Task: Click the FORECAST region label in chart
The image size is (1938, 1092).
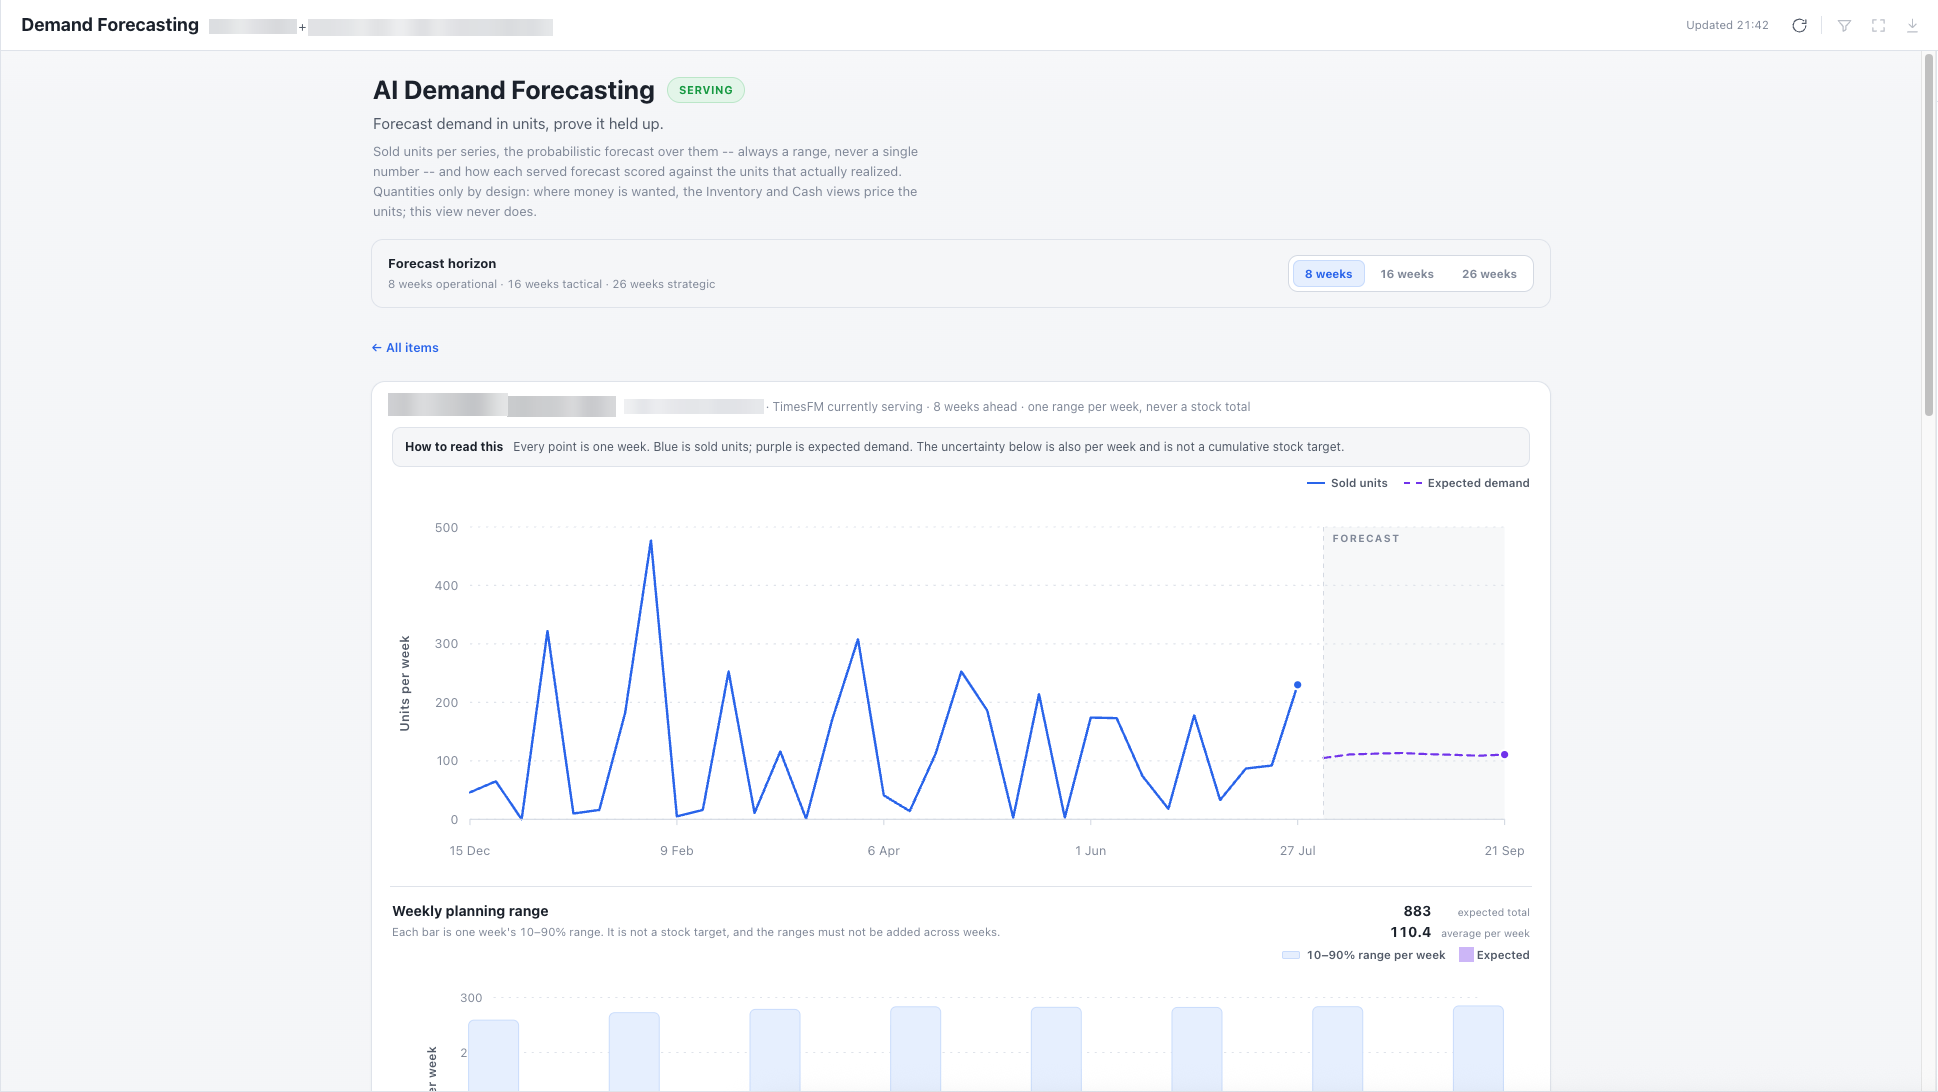Action: tap(1366, 539)
